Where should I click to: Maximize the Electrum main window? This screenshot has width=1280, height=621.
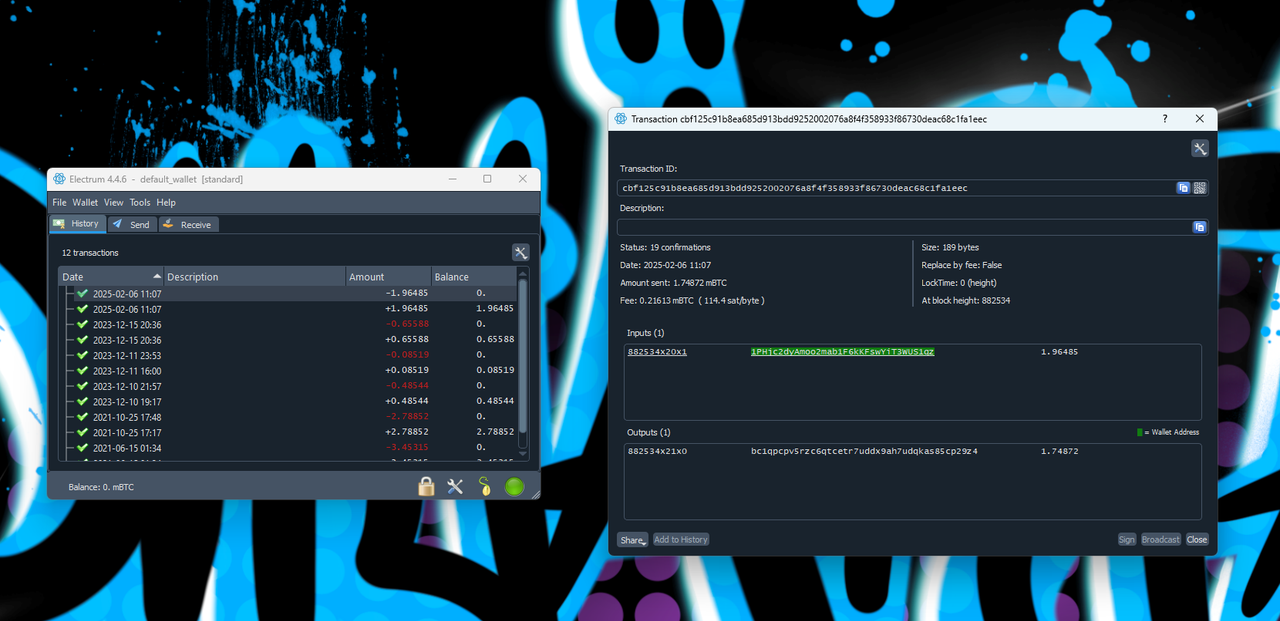[x=487, y=179]
